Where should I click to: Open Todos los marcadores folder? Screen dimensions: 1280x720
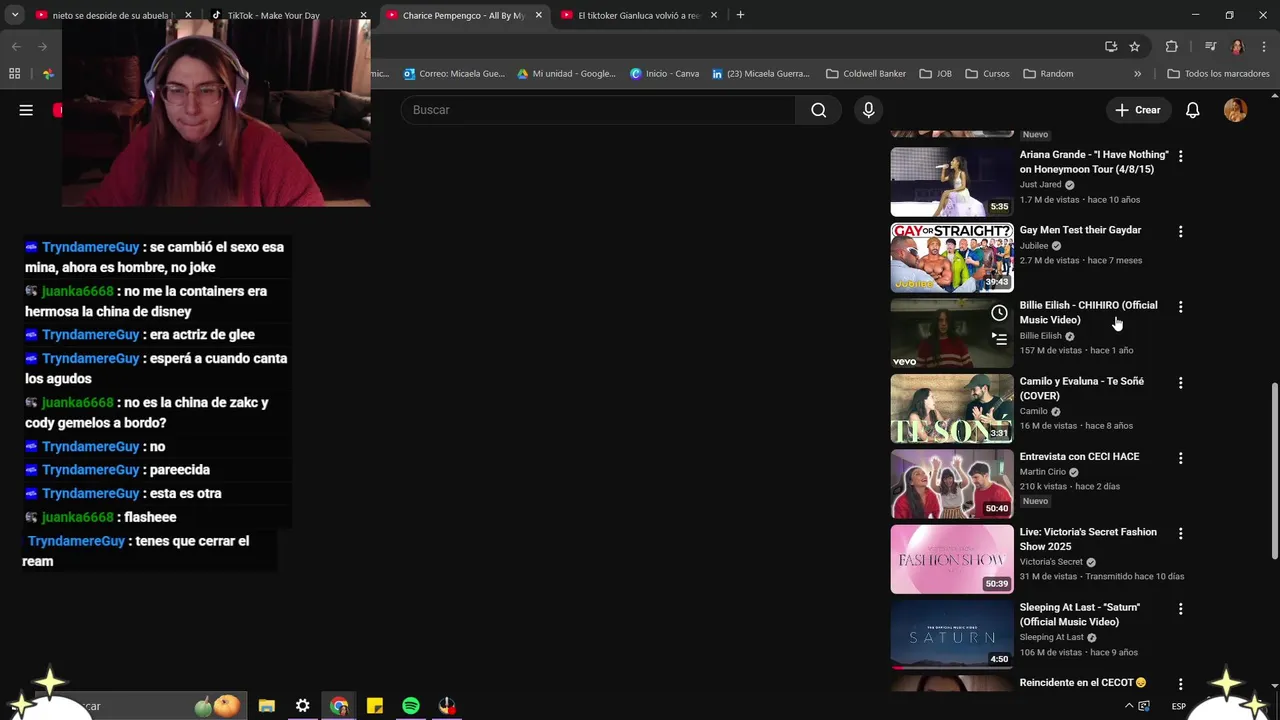pos(1218,74)
